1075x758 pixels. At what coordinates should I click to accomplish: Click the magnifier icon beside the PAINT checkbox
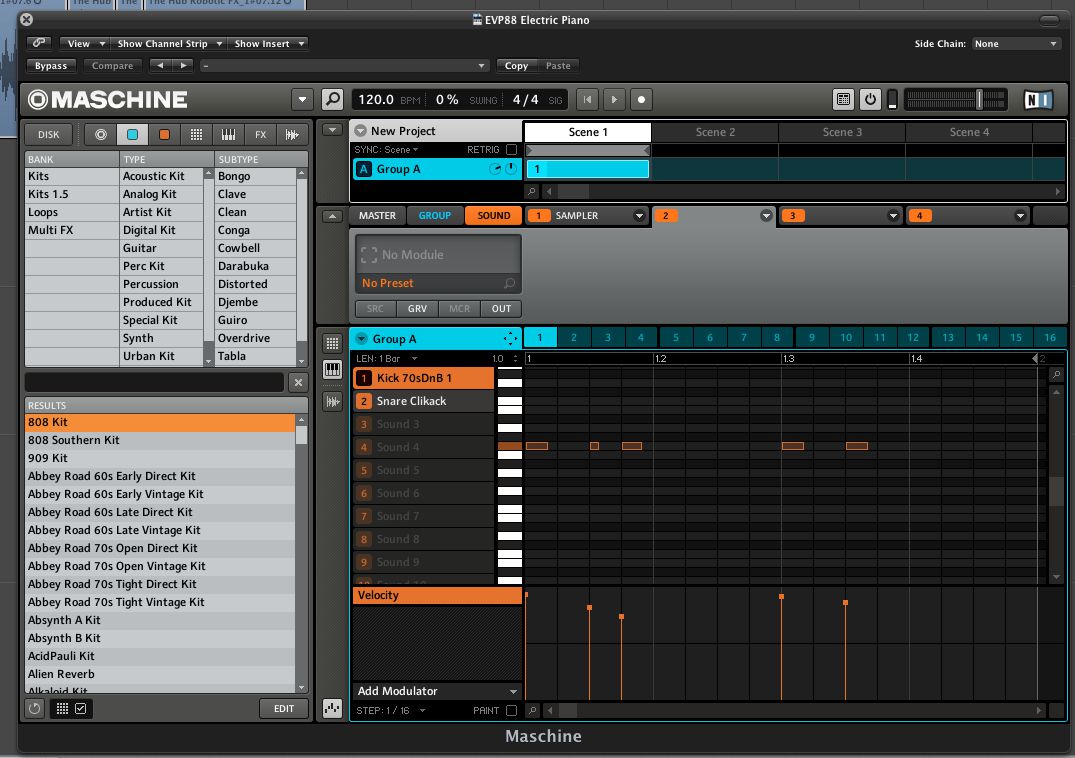coord(531,711)
